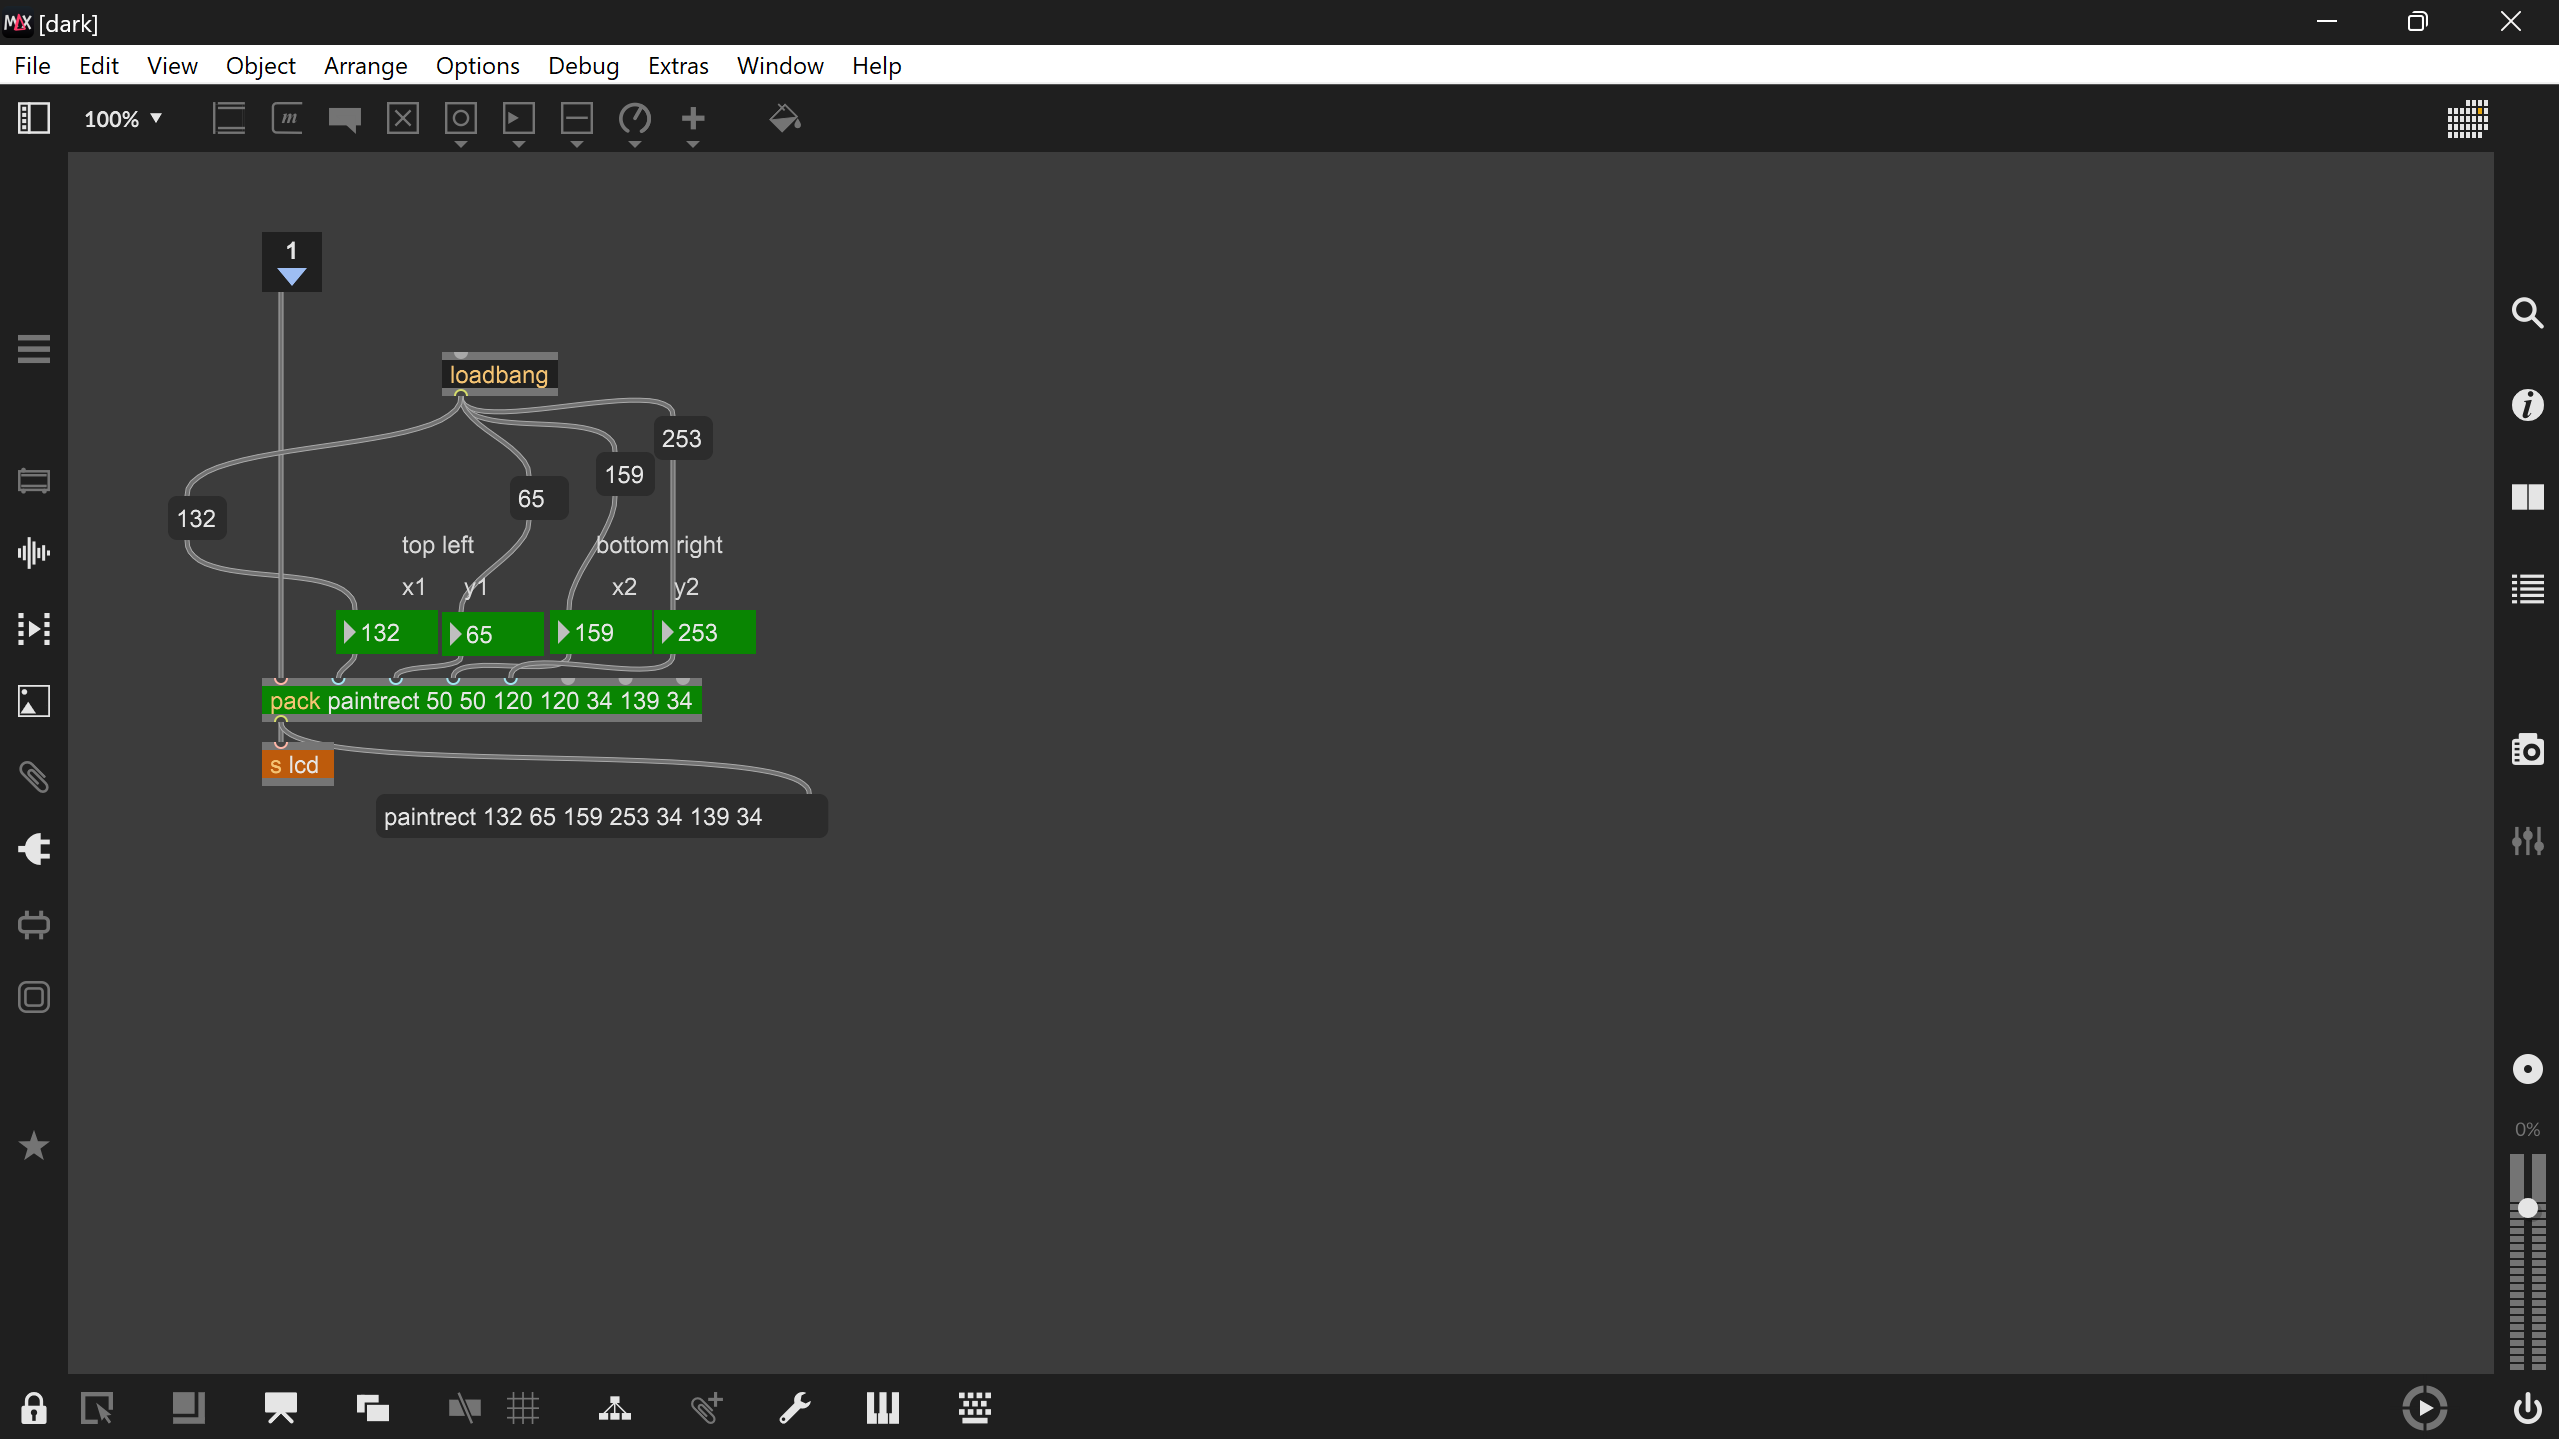Image resolution: width=2559 pixels, height=1439 pixels.
Task: Open the 100% zoom dropdown
Action: (x=122, y=119)
